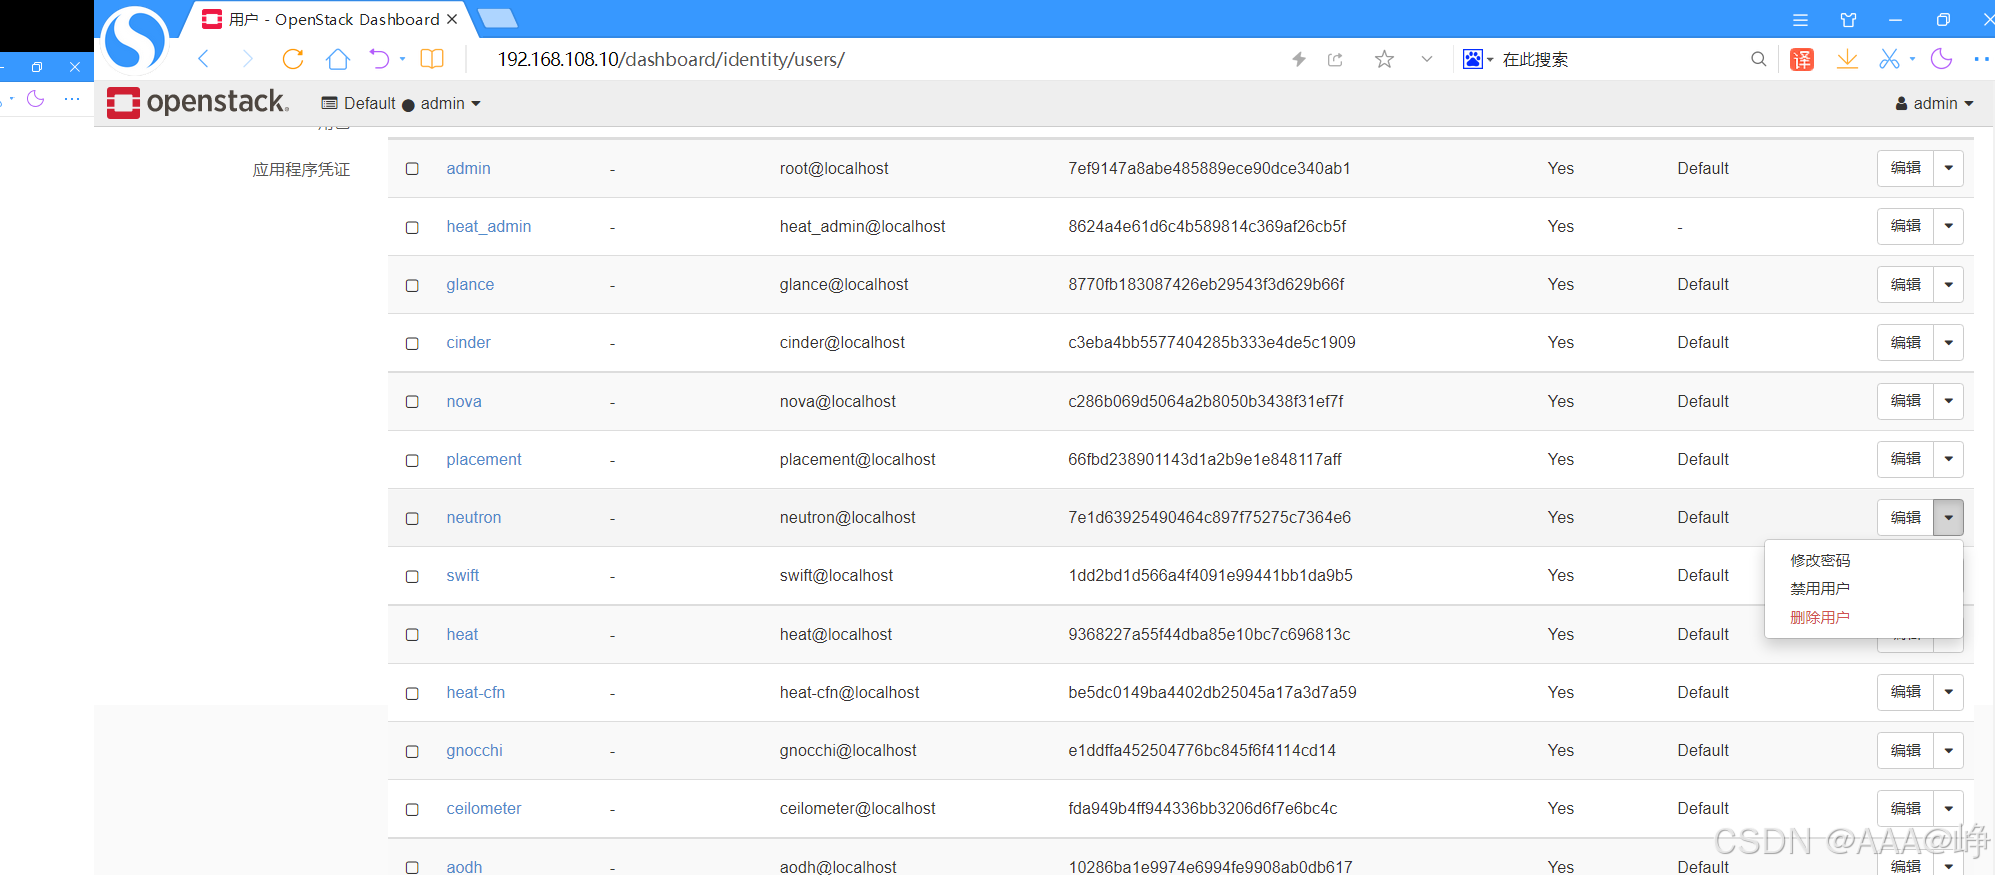Viewport: 1995px width, 875px height.
Task: Select the admin user checkbox
Action: pos(412,169)
